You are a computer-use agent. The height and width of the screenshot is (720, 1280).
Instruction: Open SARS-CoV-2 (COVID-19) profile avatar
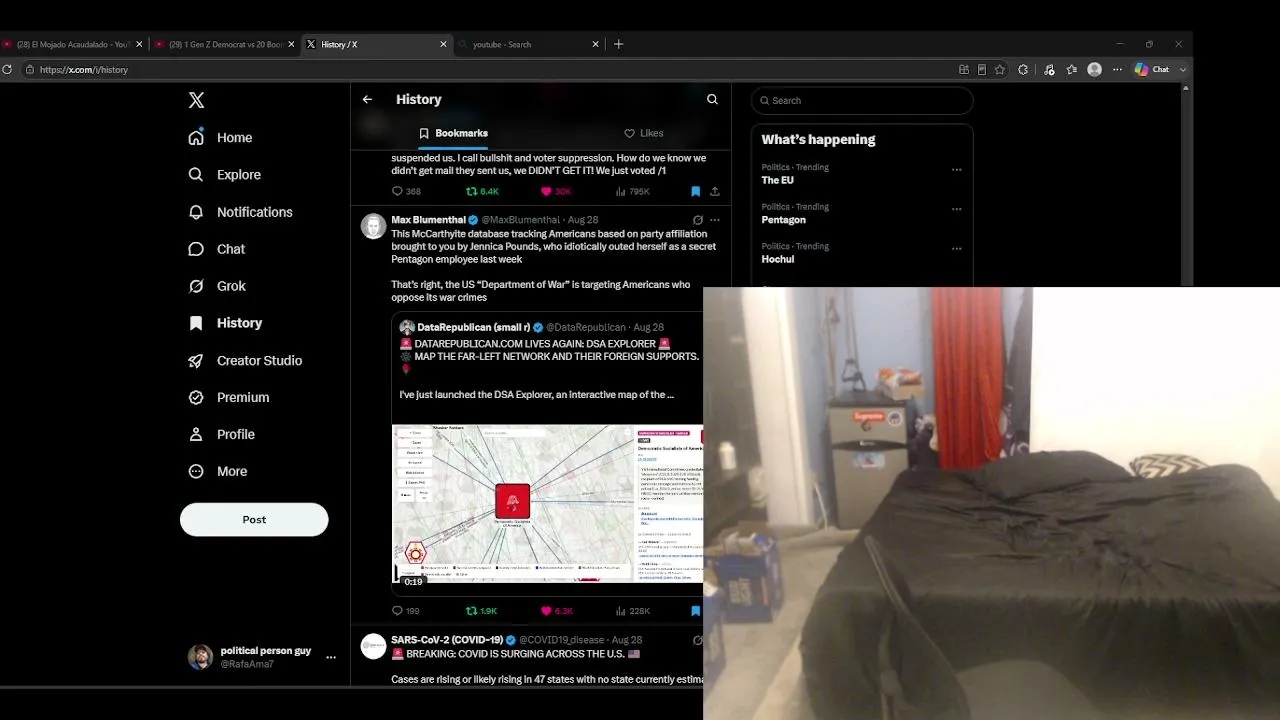click(x=373, y=646)
